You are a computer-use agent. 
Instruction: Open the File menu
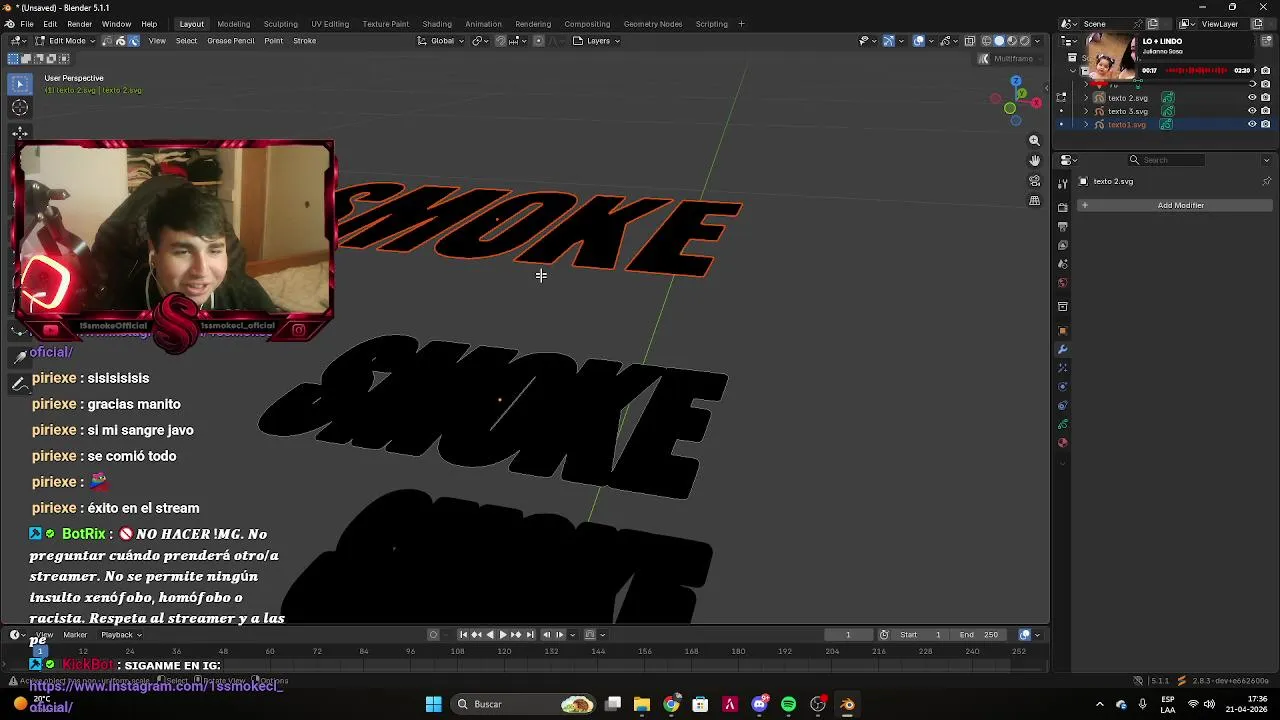27,24
